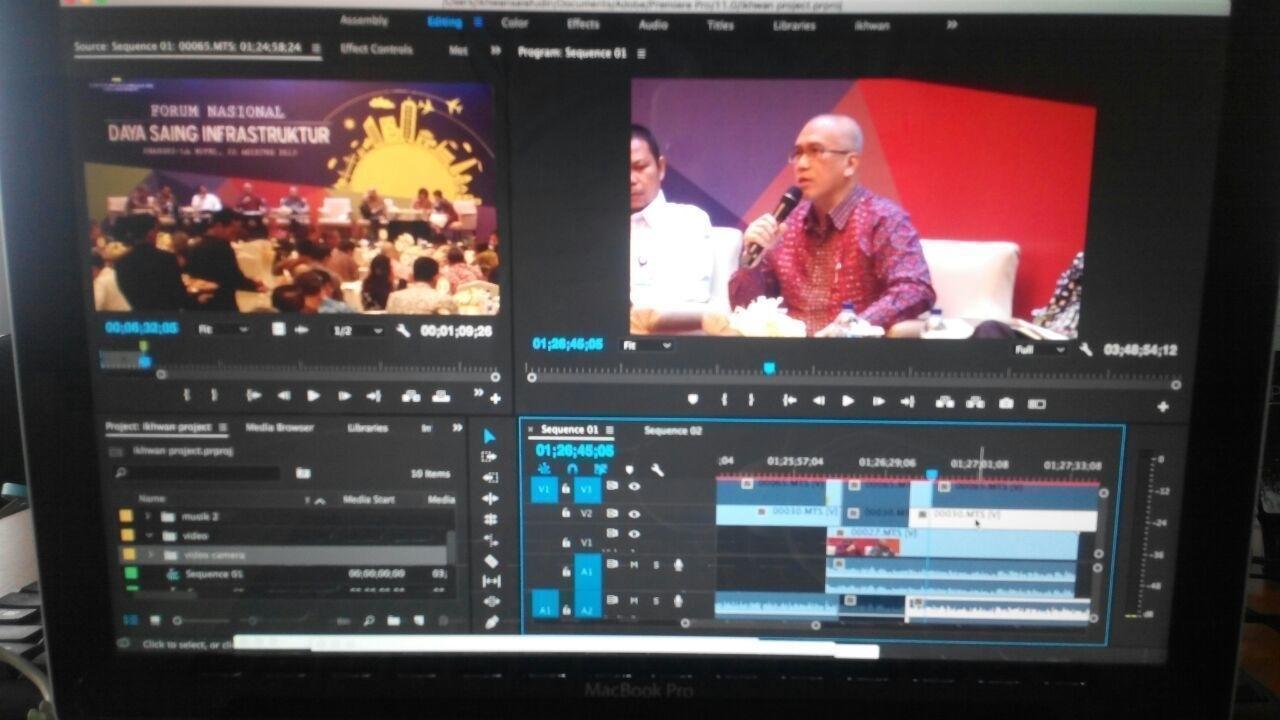
Task: Switch to the Color workspace
Action: pos(515,23)
